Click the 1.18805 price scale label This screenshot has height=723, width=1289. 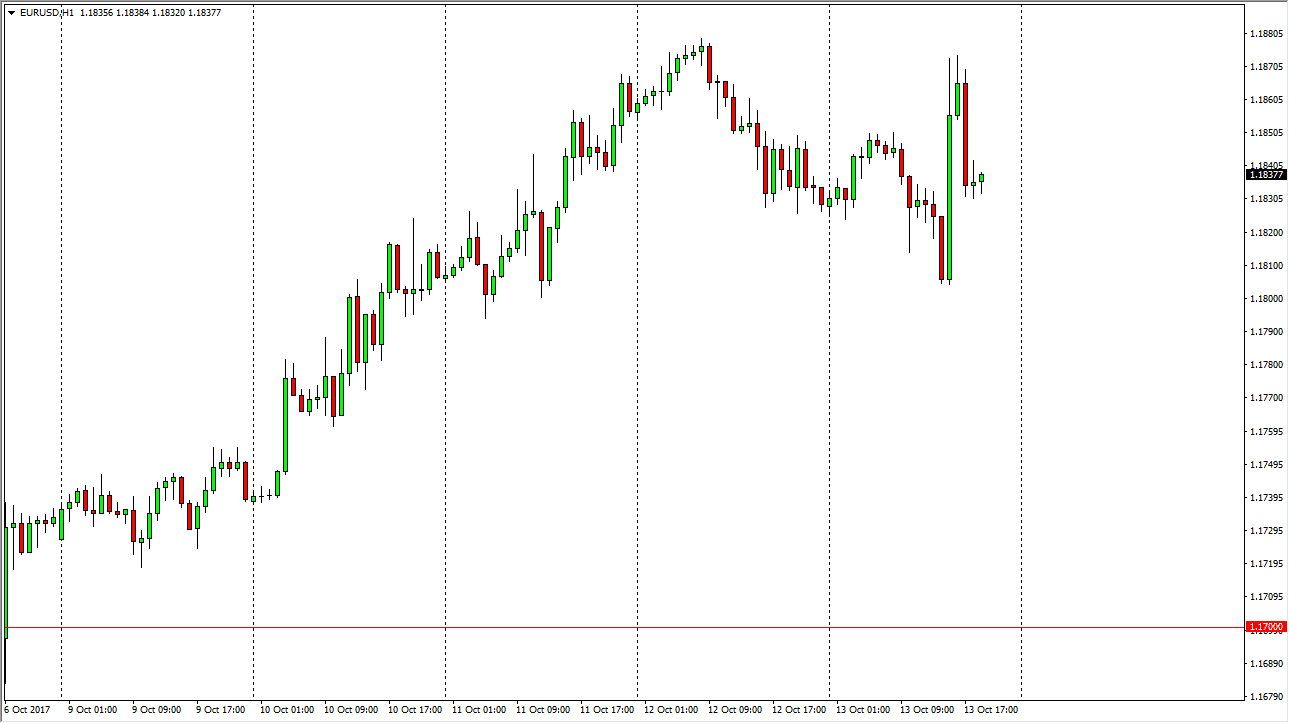coord(1266,34)
